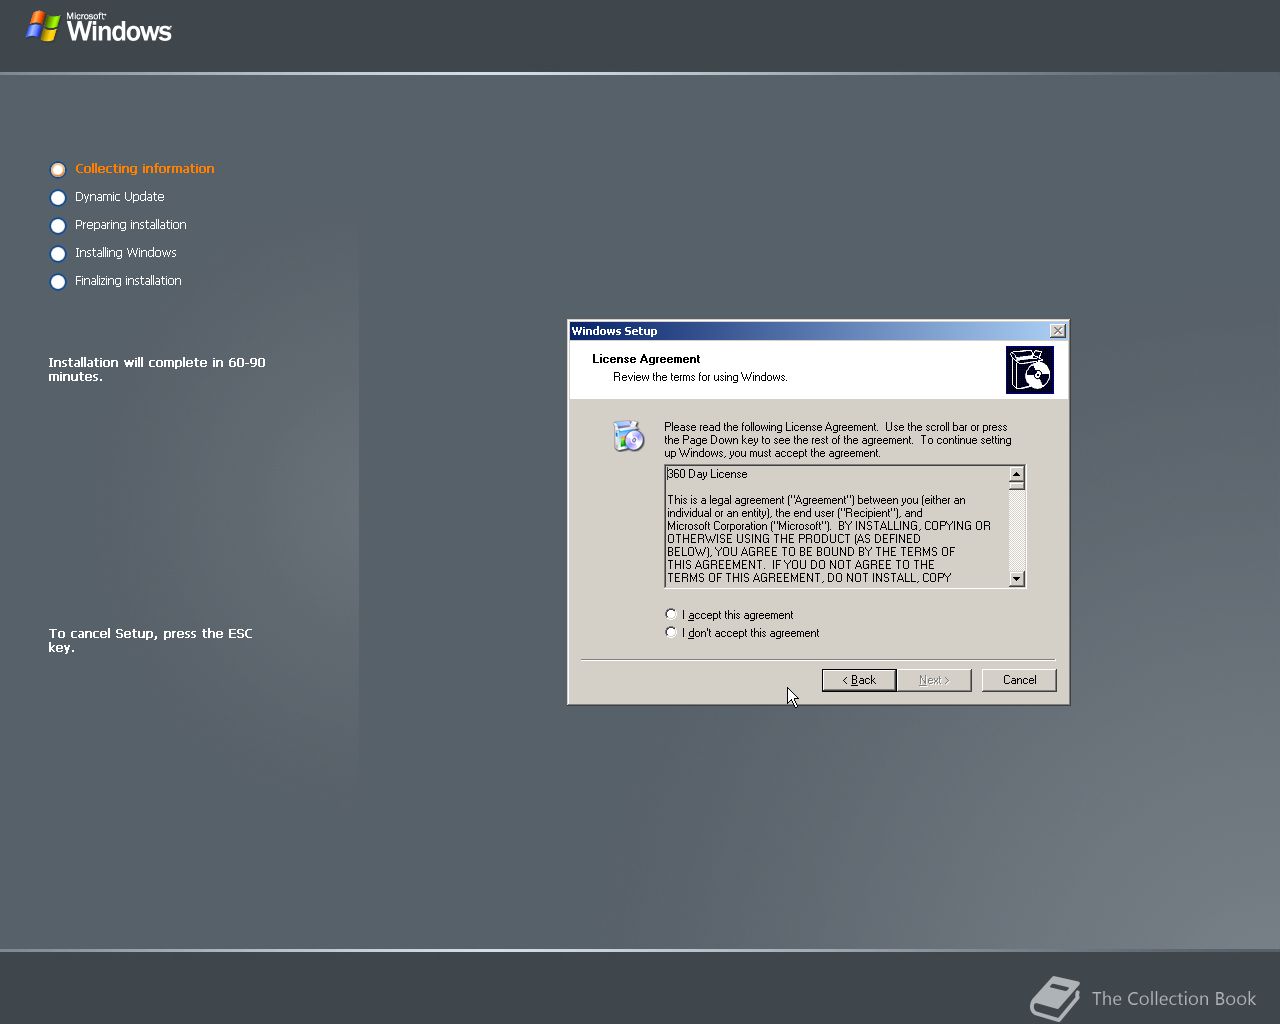Click the "License Agreement" heading
Image resolution: width=1280 pixels, height=1024 pixels.
click(646, 359)
